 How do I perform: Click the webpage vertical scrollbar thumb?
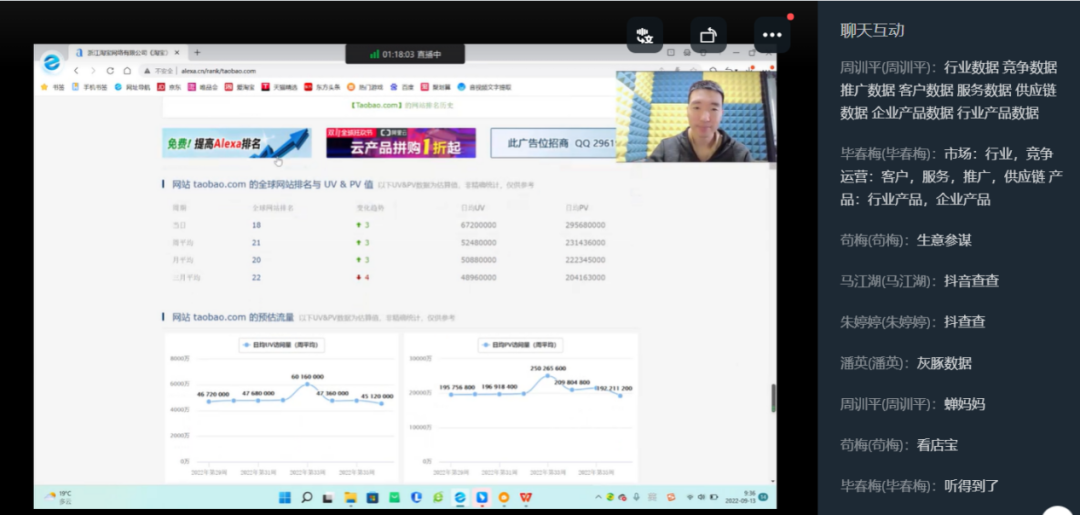pos(772,398)
